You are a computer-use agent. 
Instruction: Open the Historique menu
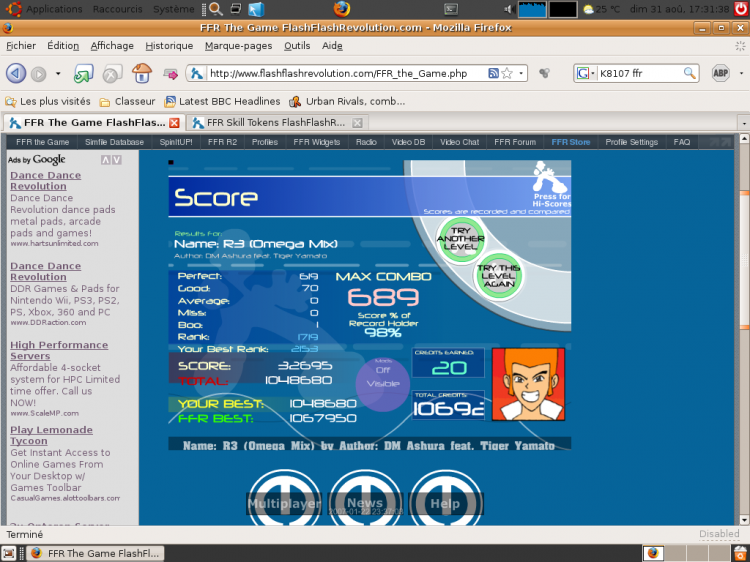[x=169, y=46]
